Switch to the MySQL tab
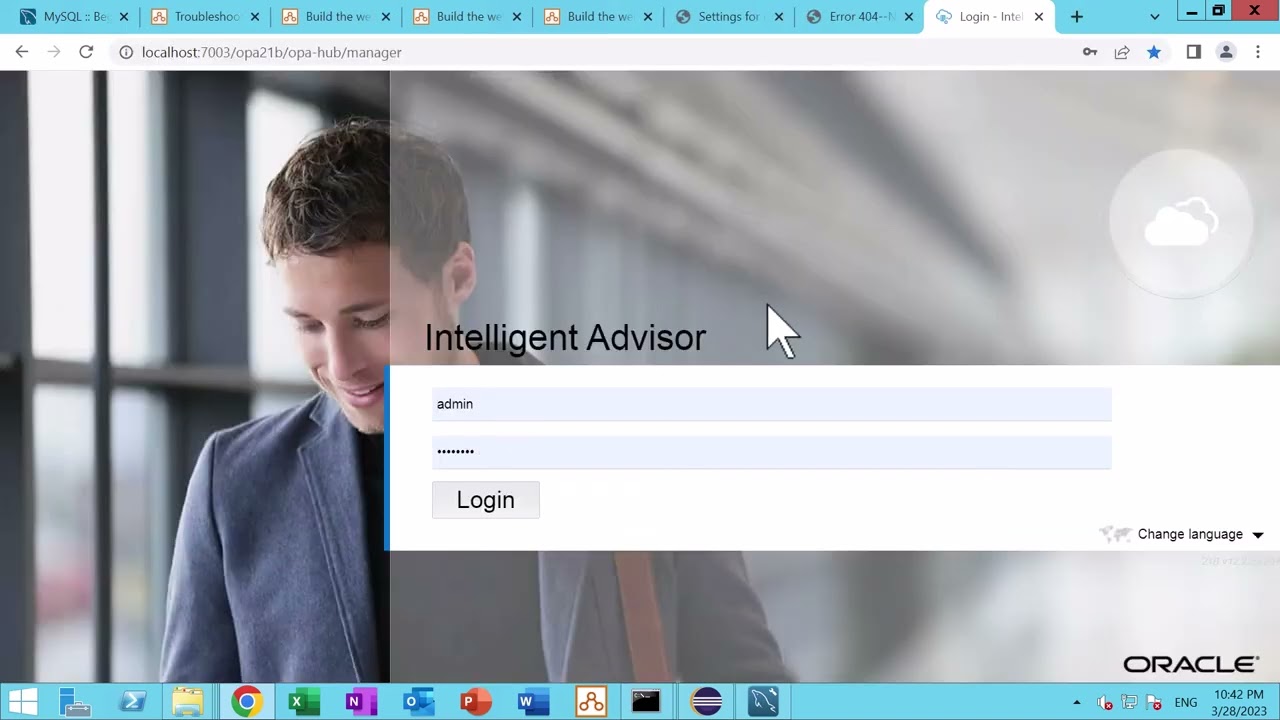Viewport: 1280px width, 720px height. click(x=74, y=17)
